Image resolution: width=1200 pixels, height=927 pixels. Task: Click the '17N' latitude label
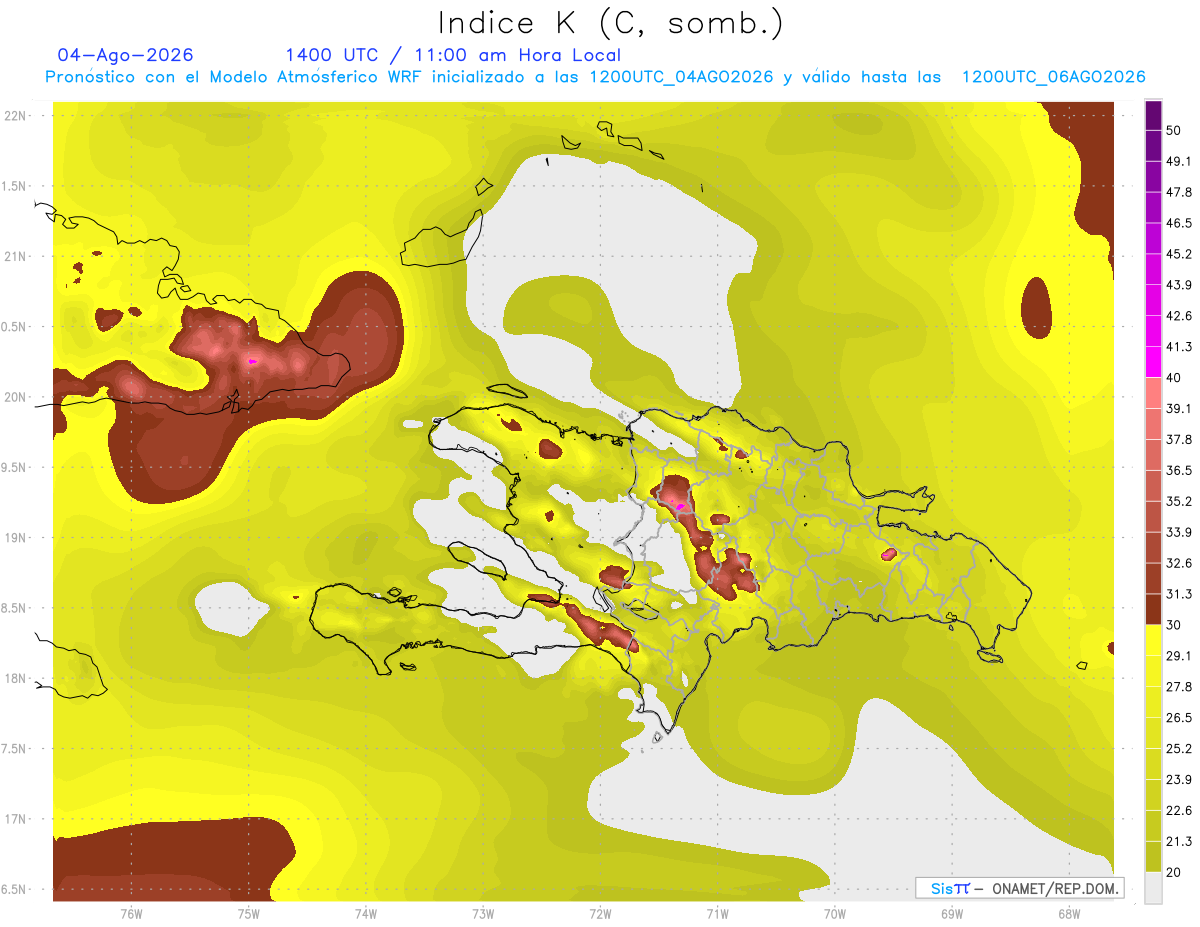(x=16, y=819)
